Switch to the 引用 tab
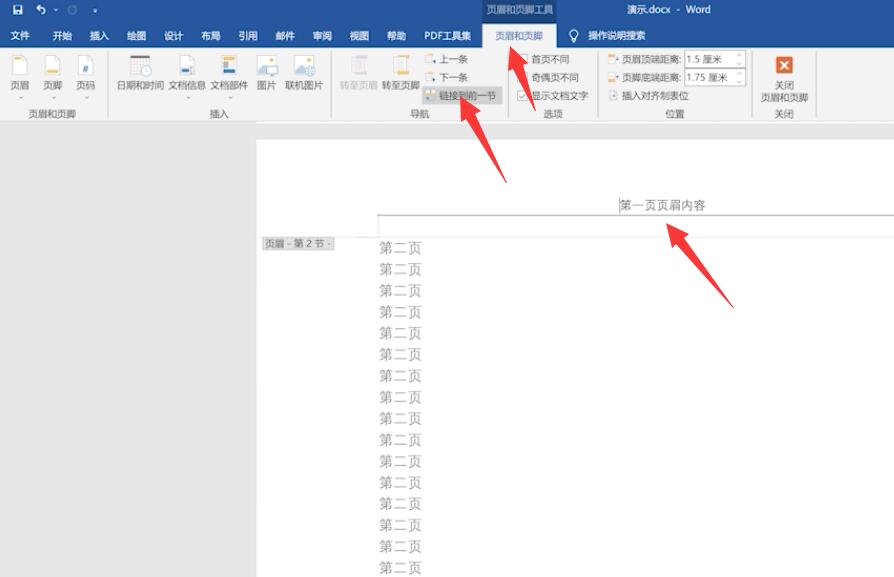Viewport: 894px width, 577px height. (247, 35)
